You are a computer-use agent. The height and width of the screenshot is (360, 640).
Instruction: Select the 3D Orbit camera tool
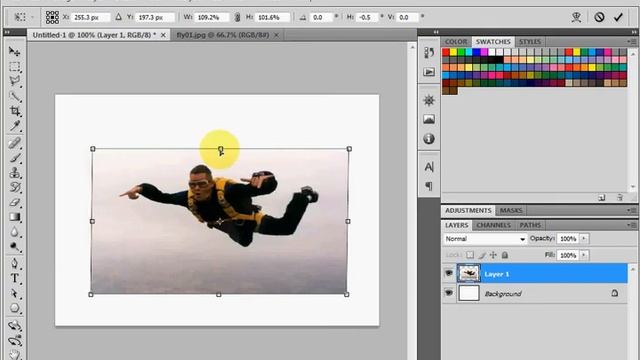pyautogui.click(x=14, y=340)
